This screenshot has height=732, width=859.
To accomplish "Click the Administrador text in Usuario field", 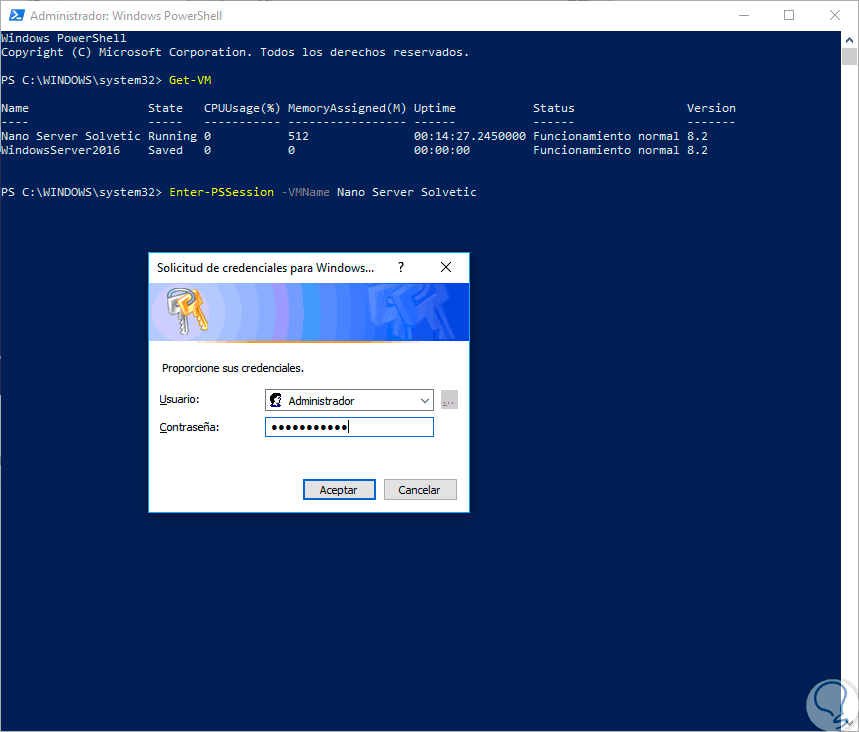I will click(x=321, y=401).
